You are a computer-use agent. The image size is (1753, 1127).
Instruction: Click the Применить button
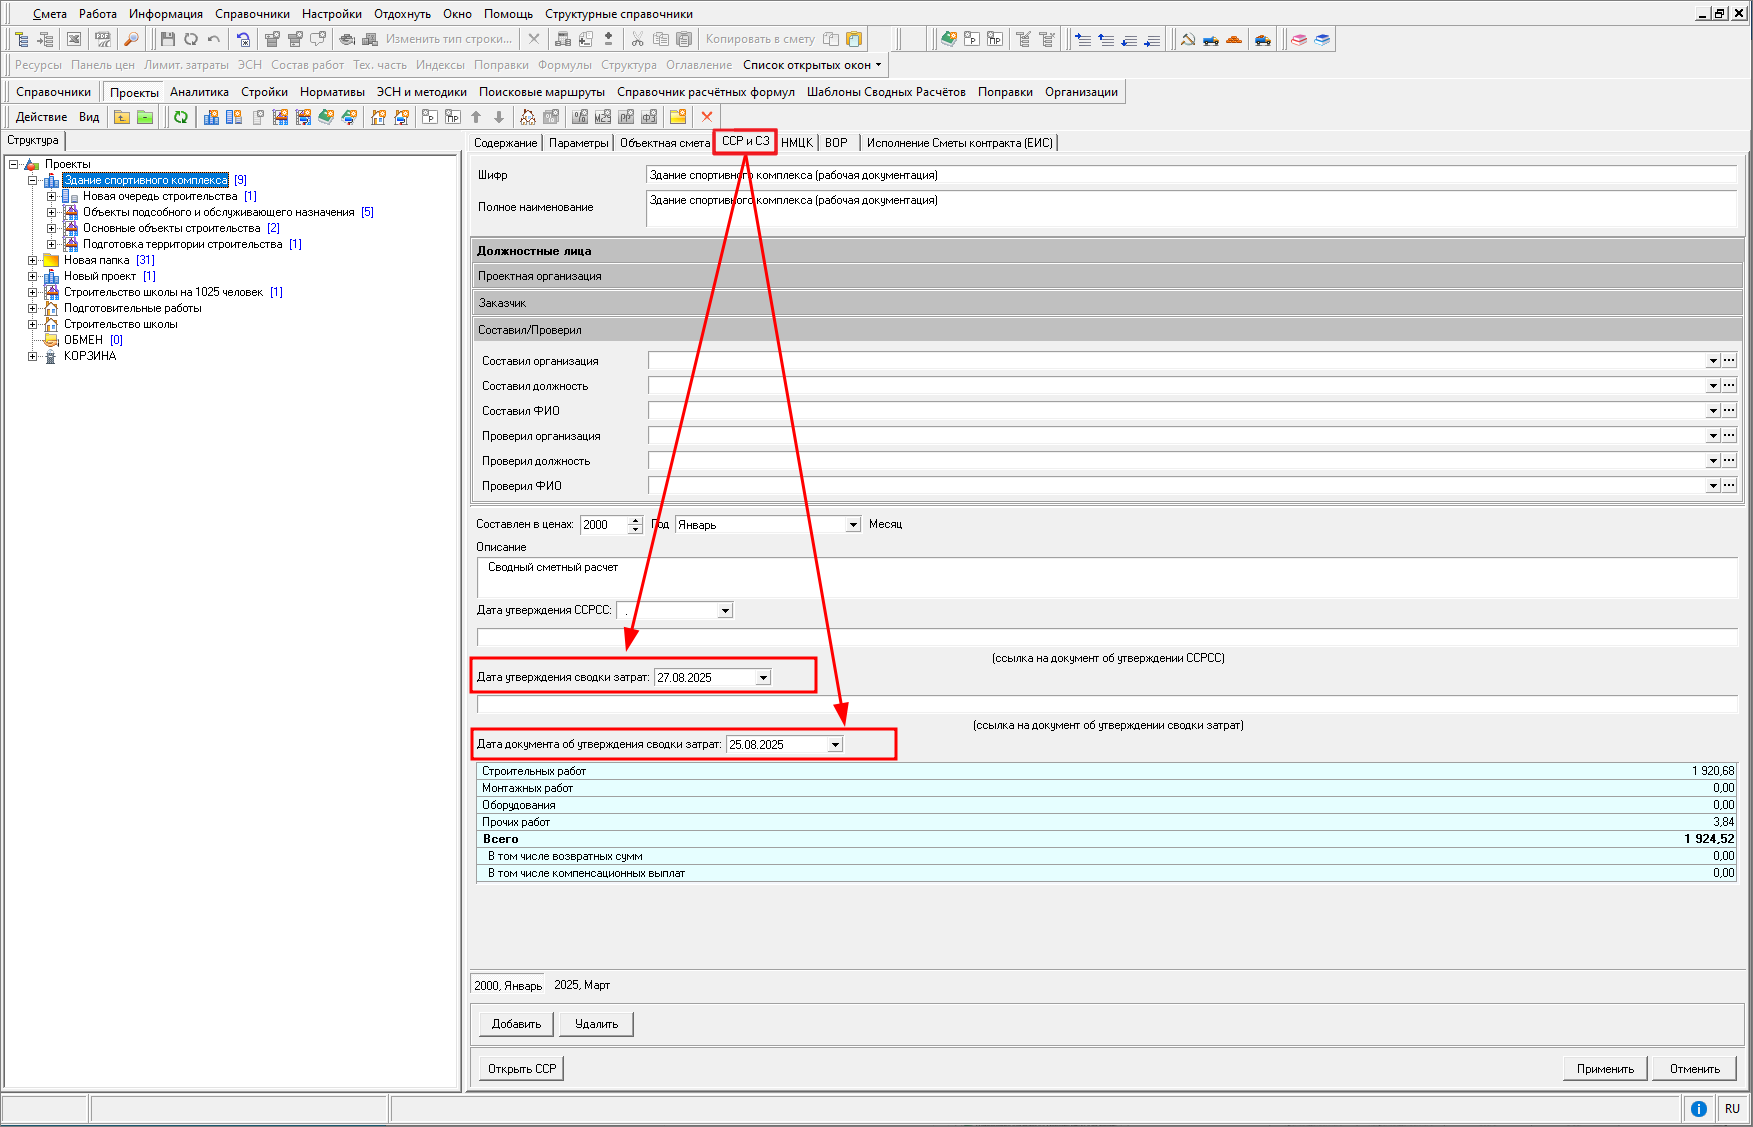1605,1069
